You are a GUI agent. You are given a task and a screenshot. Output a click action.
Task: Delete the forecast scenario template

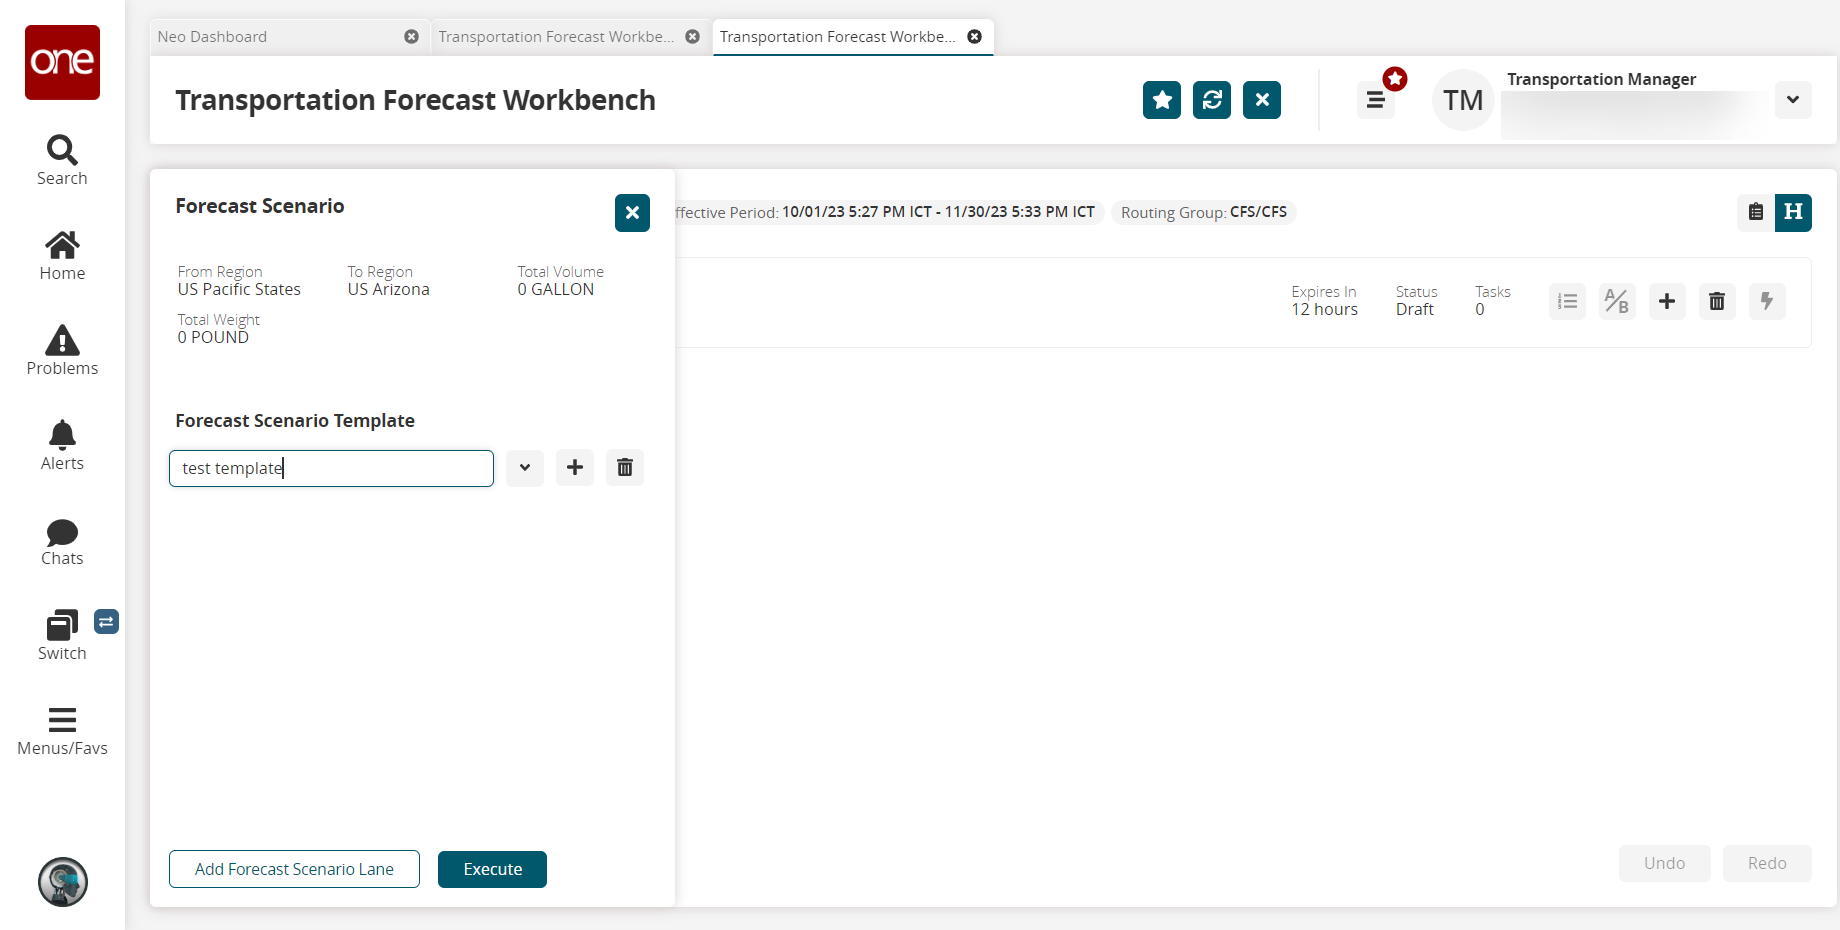click(625, 468)
